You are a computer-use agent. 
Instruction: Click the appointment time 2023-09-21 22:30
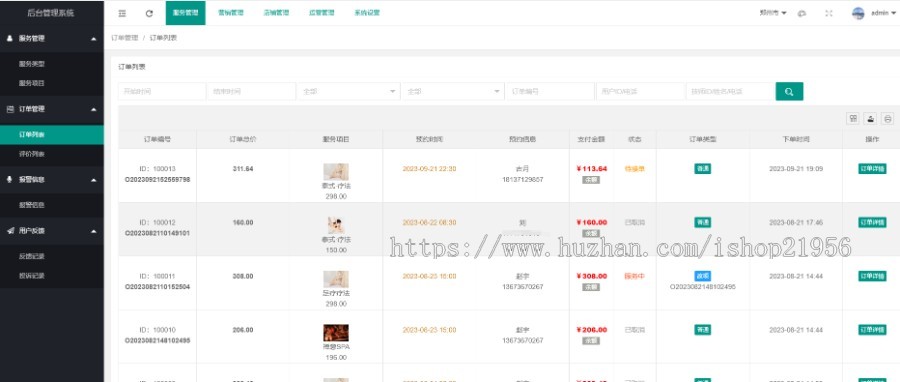[429, 169]
